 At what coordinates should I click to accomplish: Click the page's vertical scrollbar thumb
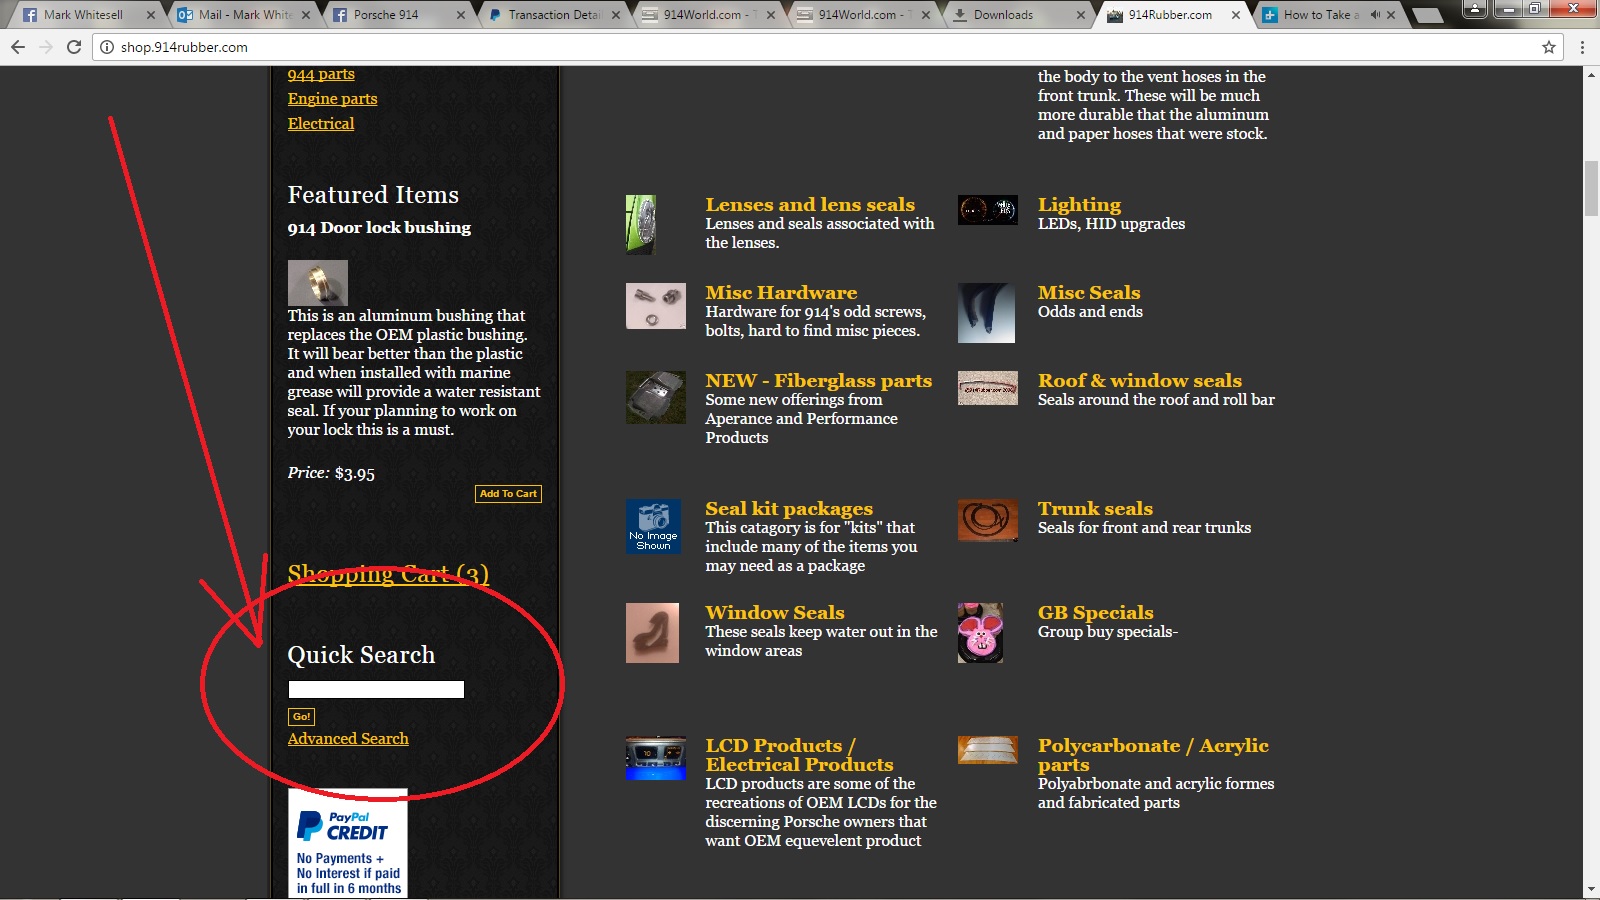1591,188
